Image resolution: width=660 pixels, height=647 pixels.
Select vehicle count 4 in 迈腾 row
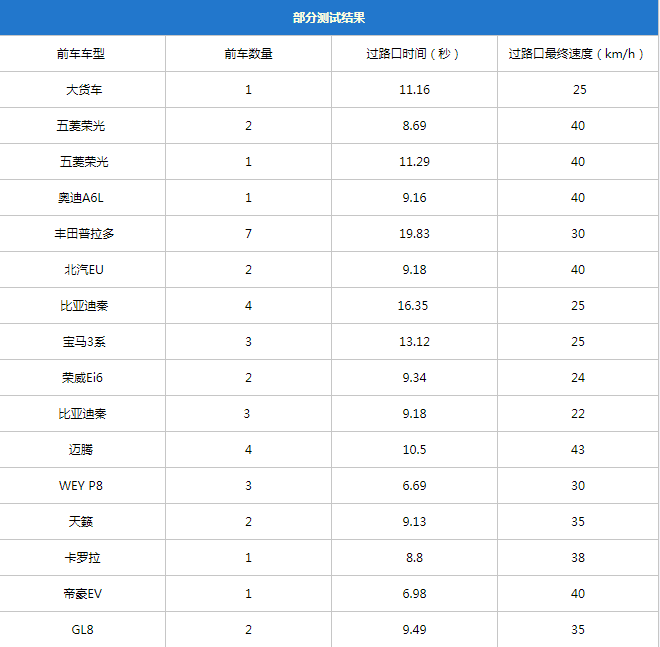pyautogui.click(x=248, y=450)
